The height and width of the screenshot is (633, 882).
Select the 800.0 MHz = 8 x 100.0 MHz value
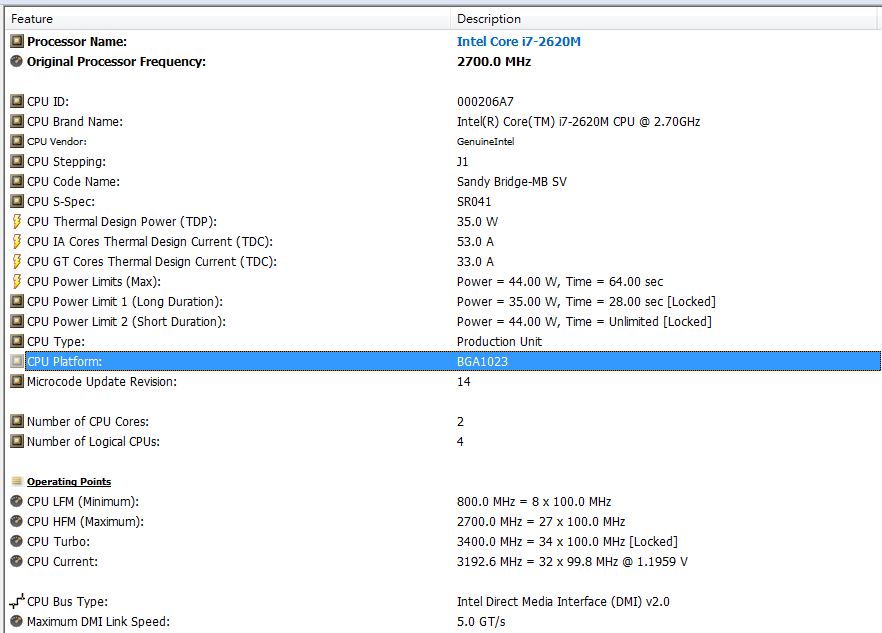tap(534, 501)
